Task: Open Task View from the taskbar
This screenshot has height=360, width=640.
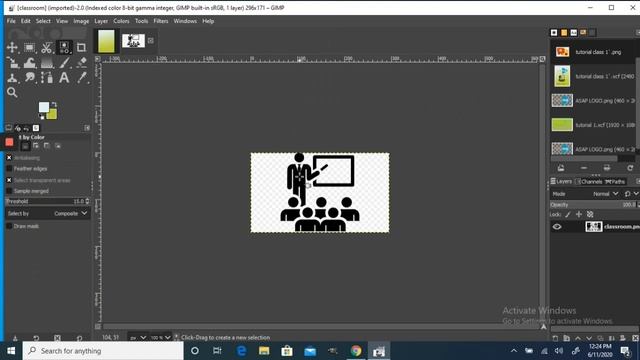Action: (218, 351)
